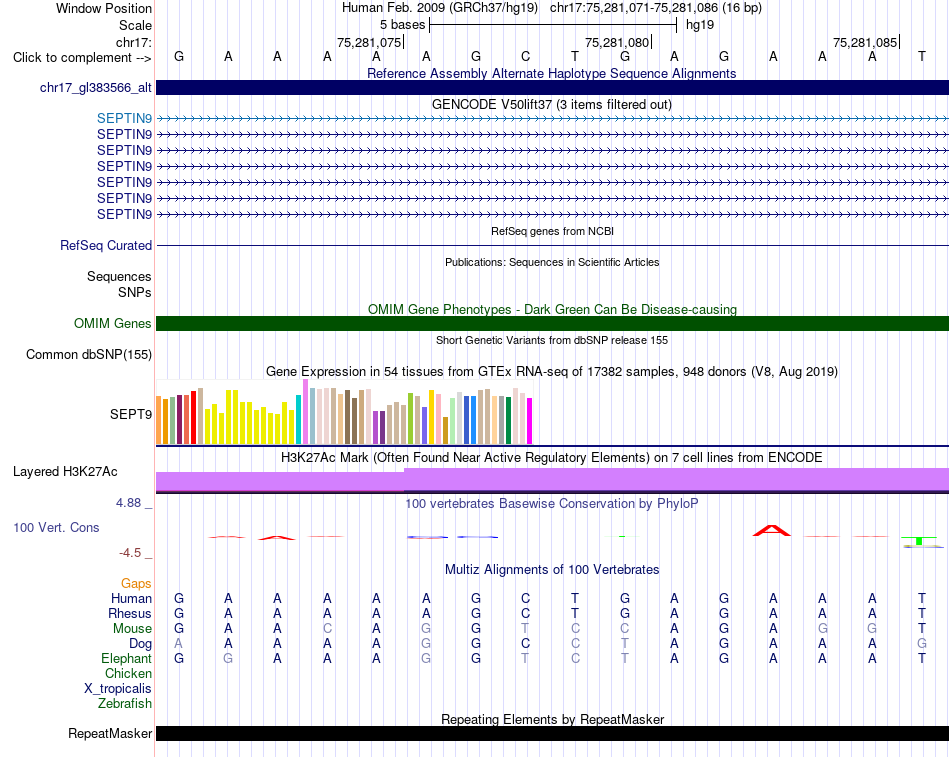Open the OMIM Genes track label
The width and height of the screenshot is (950, 757).
tap(112, 324)
